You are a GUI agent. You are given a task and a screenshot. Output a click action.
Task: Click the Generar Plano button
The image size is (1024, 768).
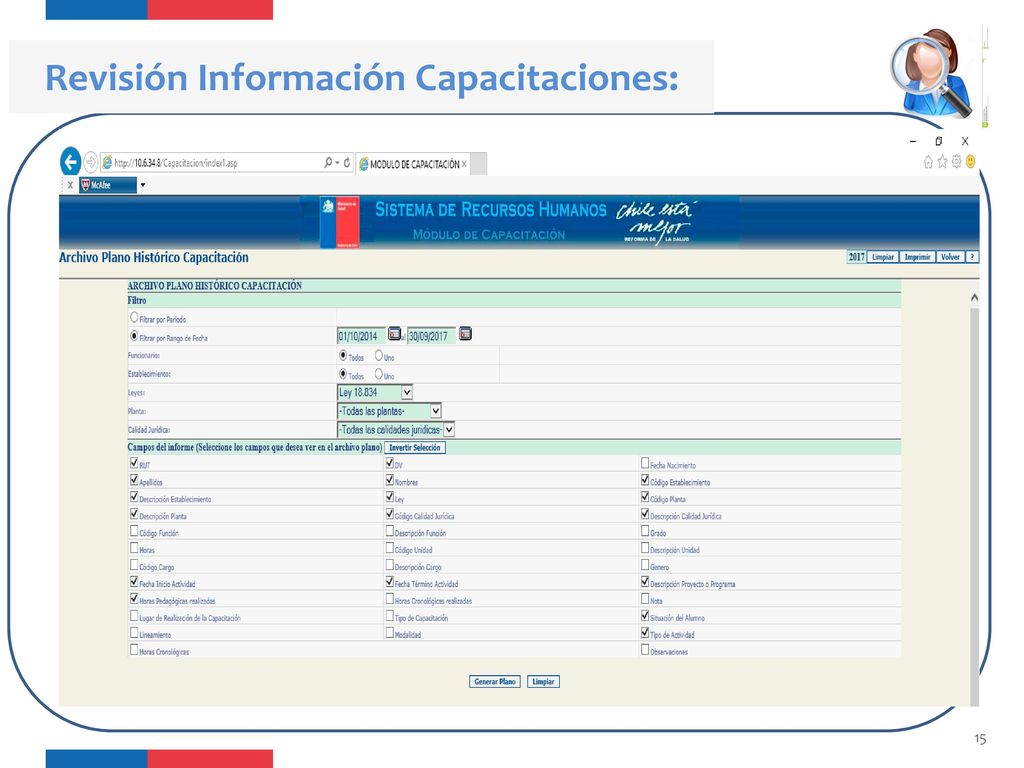[494, 682]
